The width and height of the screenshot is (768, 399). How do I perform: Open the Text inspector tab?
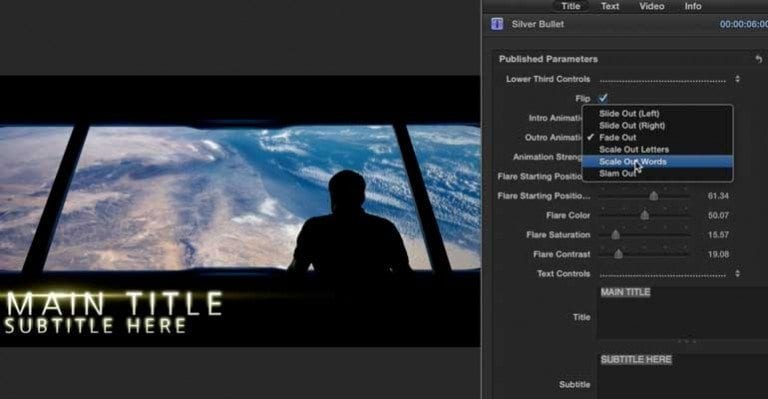[610, 6]
